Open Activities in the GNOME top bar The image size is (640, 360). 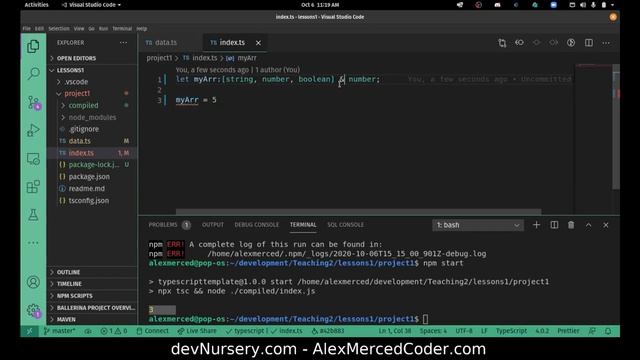coord(36,5)
